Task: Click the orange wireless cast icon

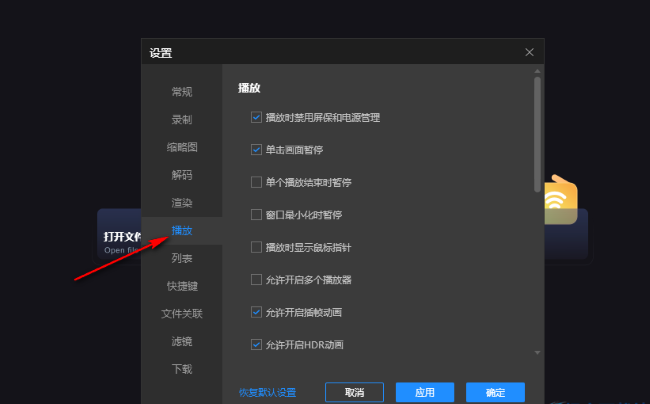Action: 558,201
